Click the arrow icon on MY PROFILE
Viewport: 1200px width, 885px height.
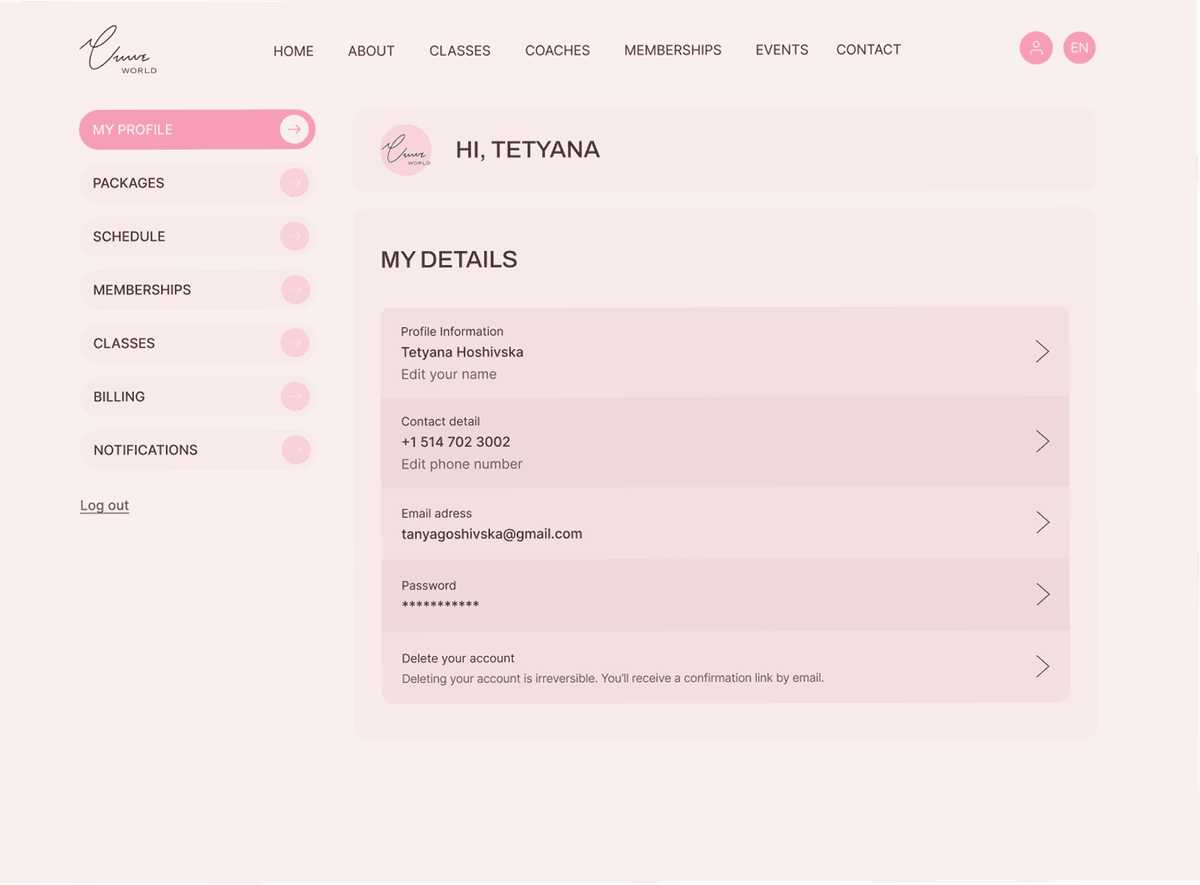pos(294,129)
